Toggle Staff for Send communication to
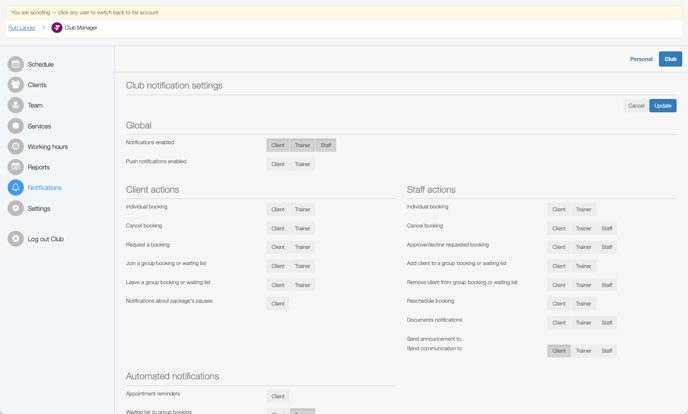 tap(607, 351)
